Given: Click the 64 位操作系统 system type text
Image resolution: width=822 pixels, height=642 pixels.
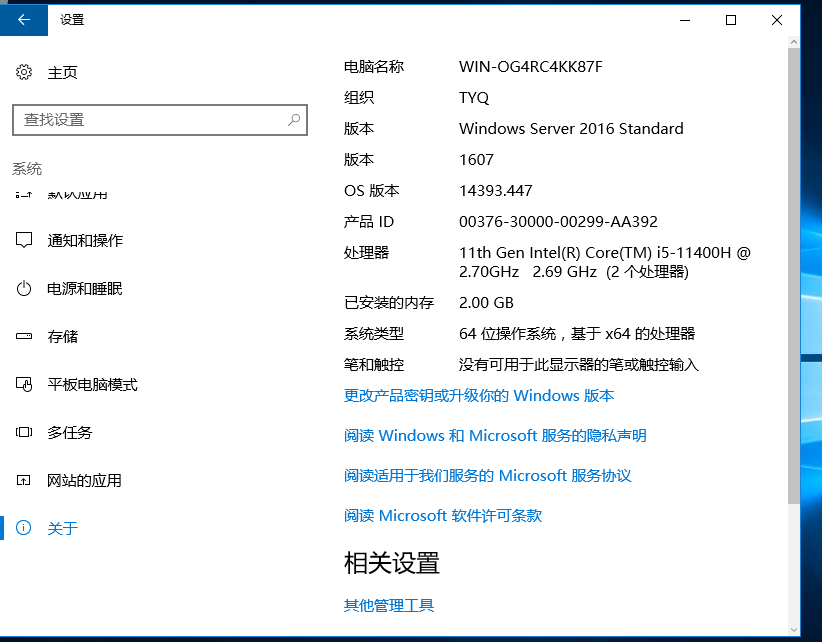Looking at the screenshot, I should (x=577, y=334).
